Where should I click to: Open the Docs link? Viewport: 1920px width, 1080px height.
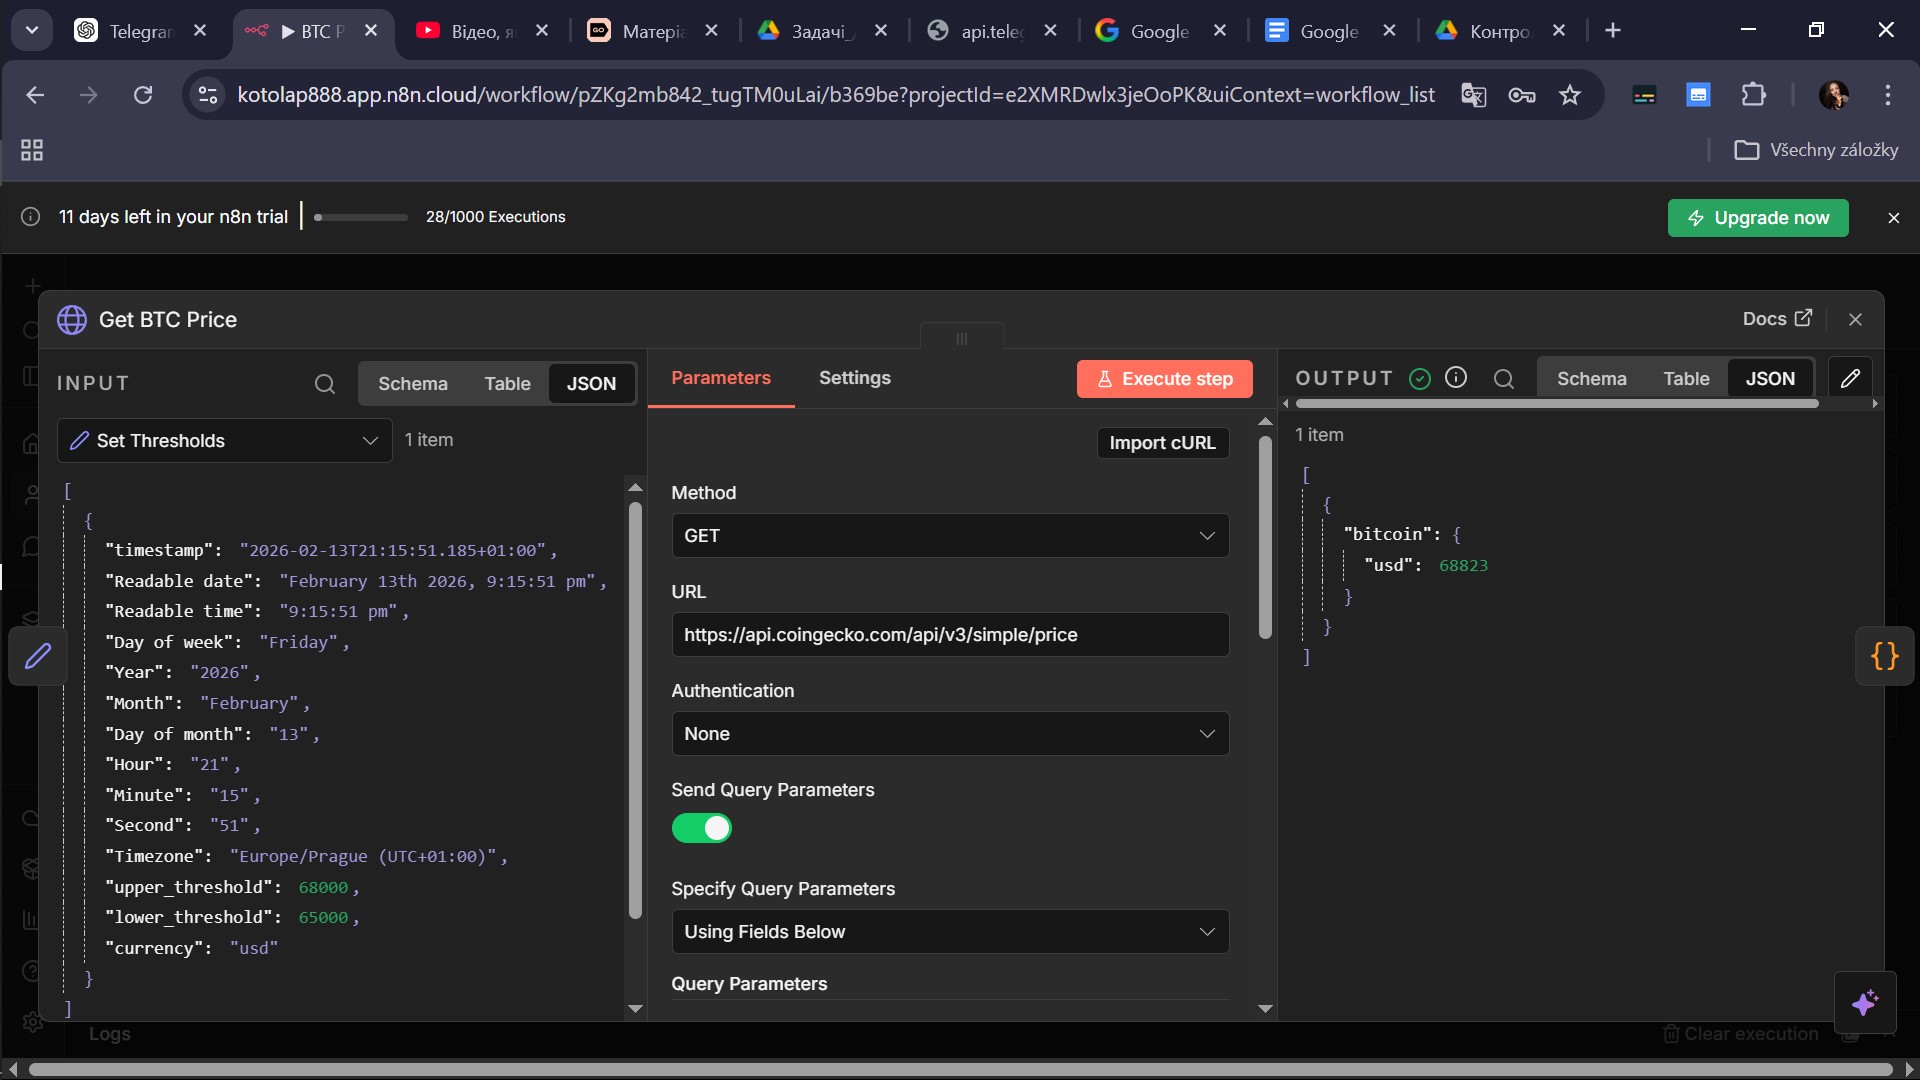click(1777, 319)
